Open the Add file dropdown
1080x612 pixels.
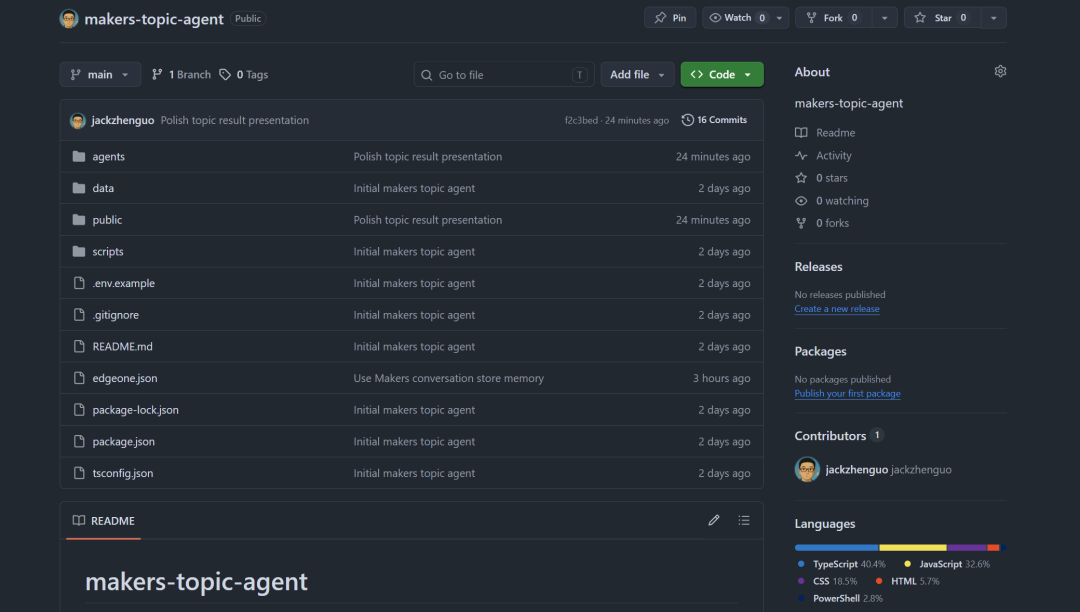point(637,74)
